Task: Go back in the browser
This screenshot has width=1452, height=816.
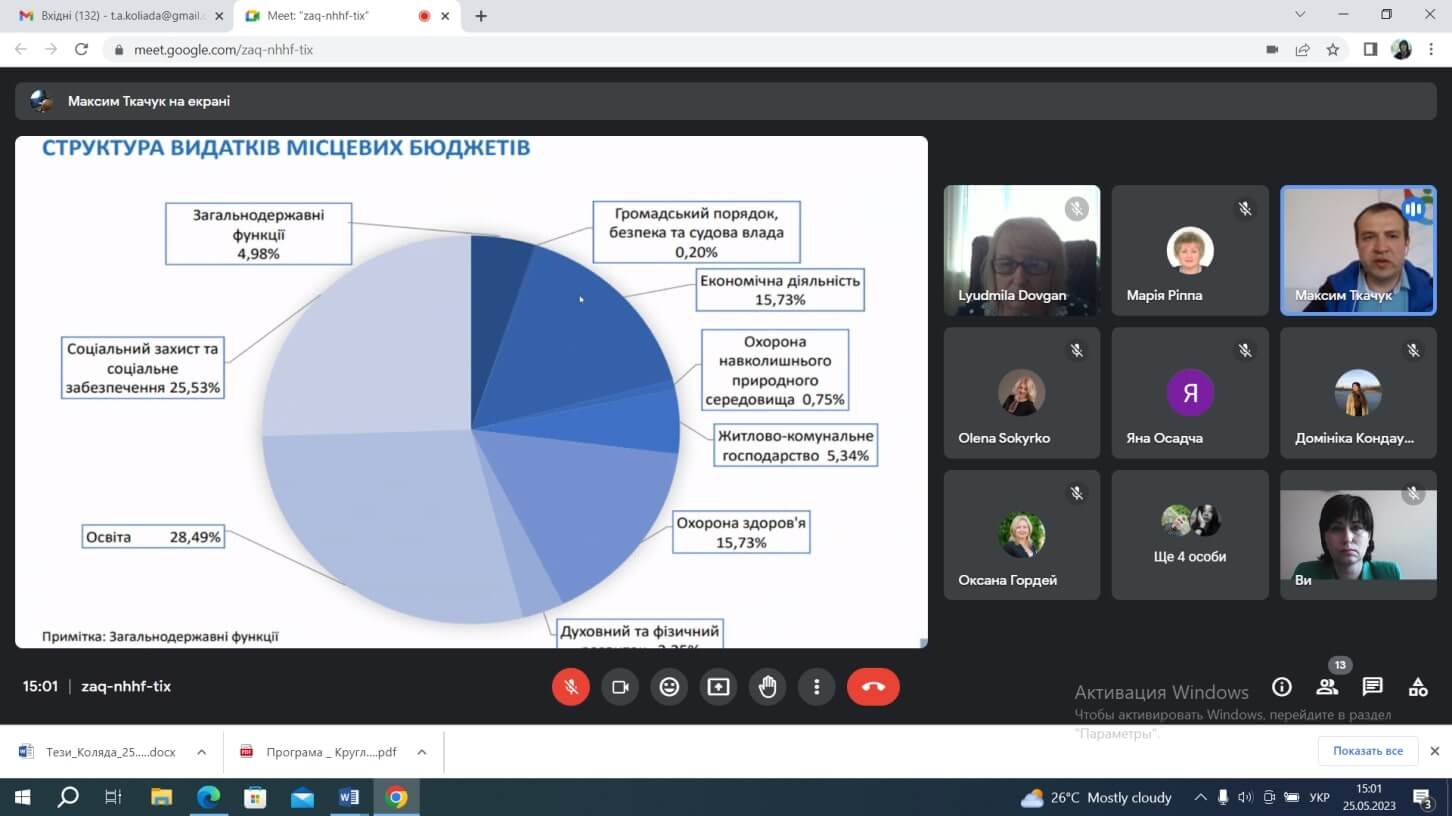Action: (x=21, y=49)
